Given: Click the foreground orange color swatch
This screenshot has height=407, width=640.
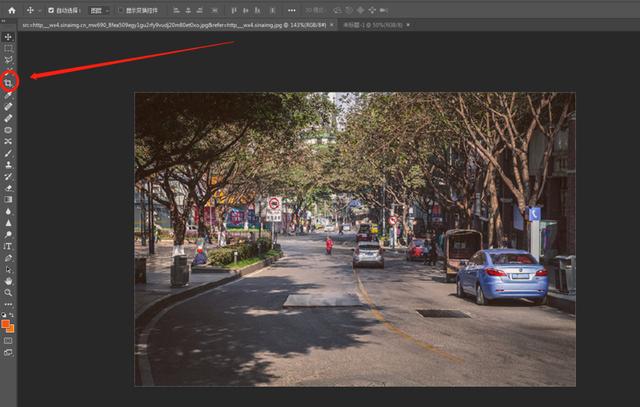Looking at the screenshot, I should [x=6, y=323].
